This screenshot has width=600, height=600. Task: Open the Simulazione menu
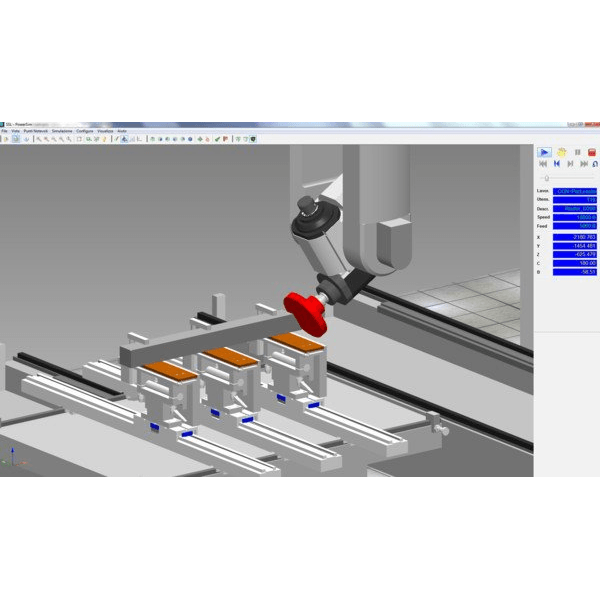[x=62, y=131]
